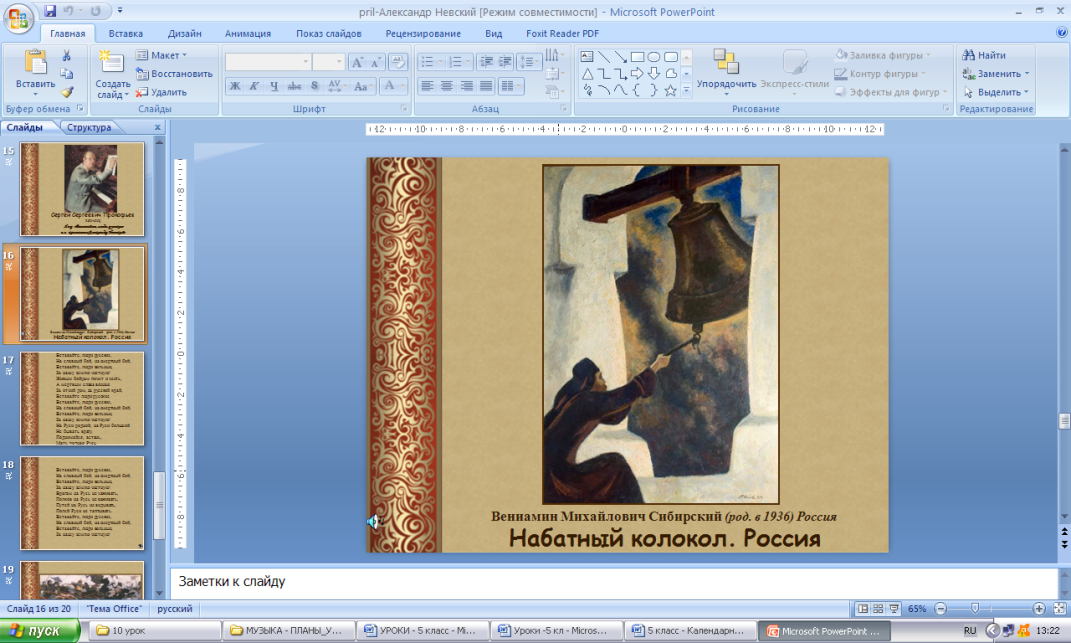Screen dimensions: 1071x643
Task: Select the Text Box shape in the gallery
Action: (x=587, y=57)
